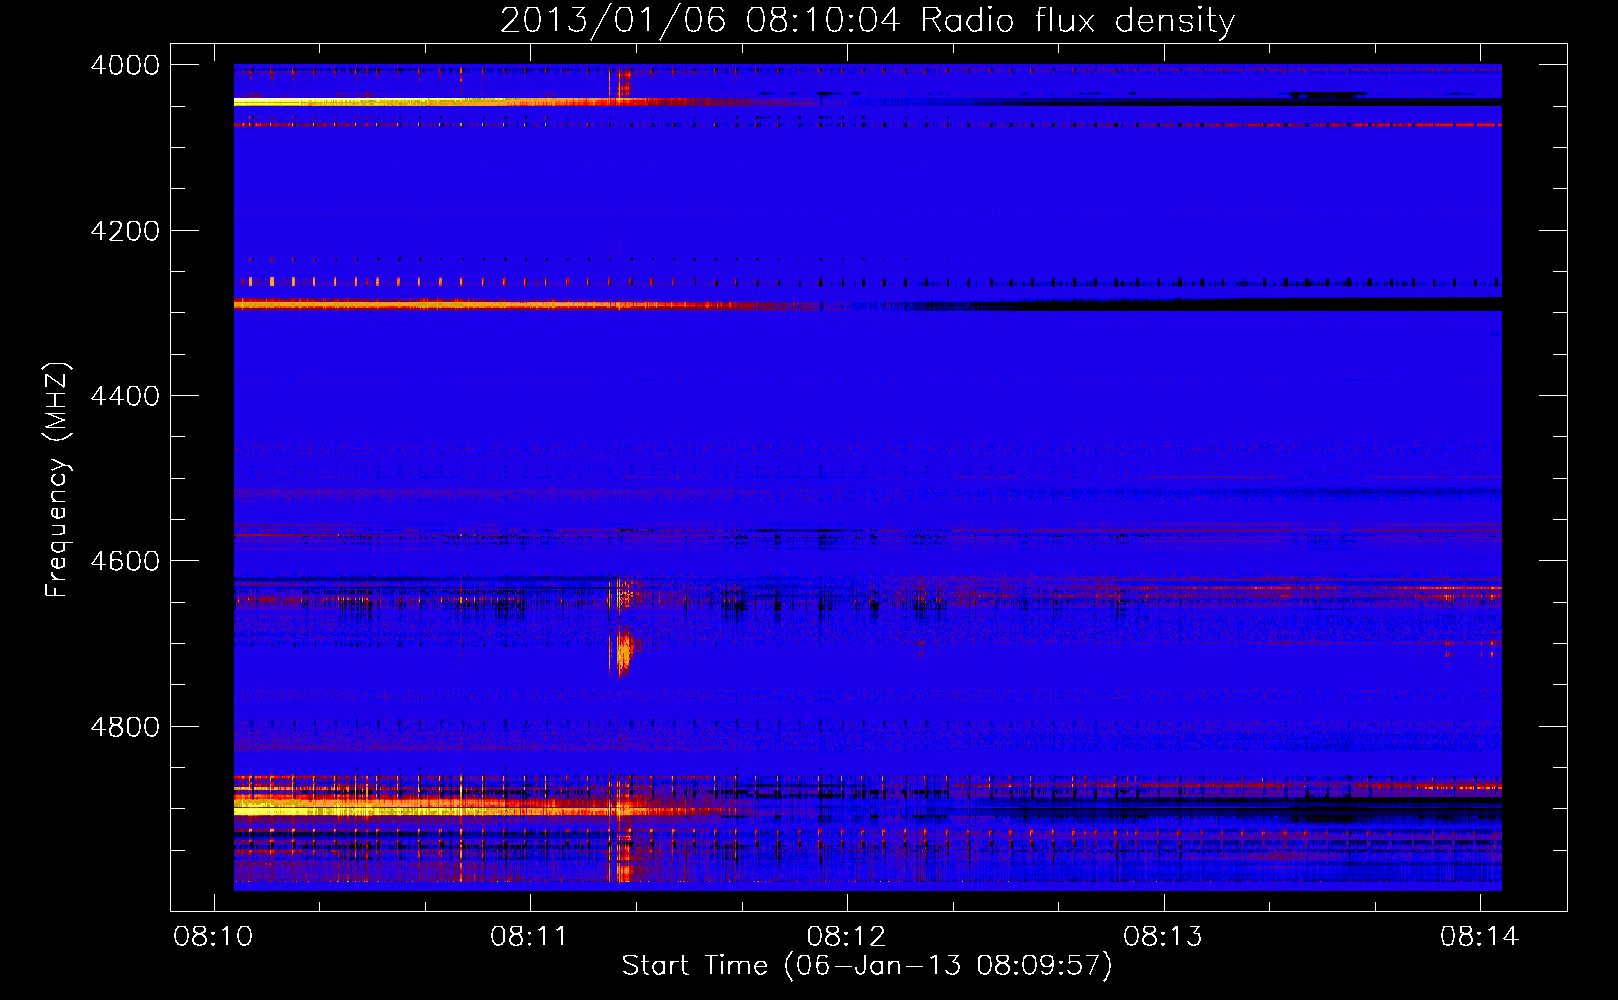Click the 4400 frequency tick label
The width and height of the screenshot is (1618, 1000).
tap(124, 396)
